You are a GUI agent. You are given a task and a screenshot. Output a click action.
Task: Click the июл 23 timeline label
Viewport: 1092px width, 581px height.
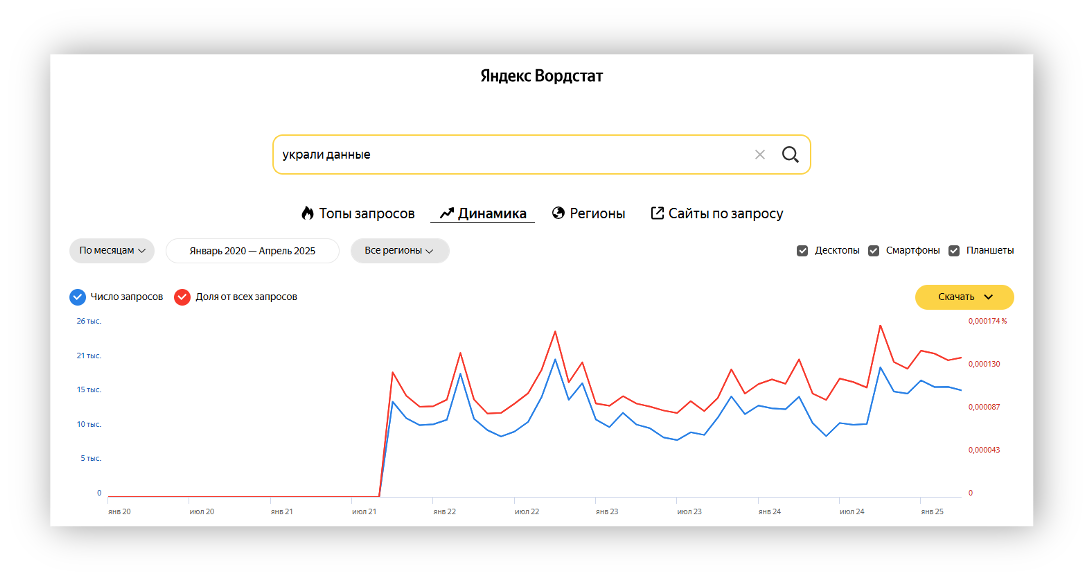point(689,511)
